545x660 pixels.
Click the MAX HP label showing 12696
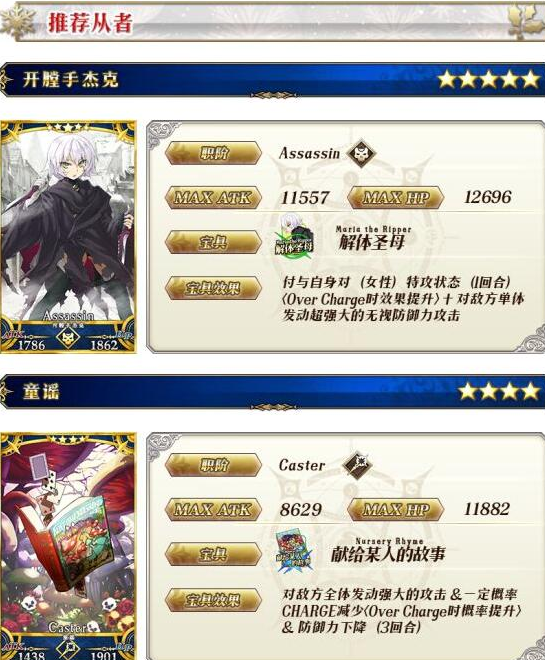click(x=396, y=197)
